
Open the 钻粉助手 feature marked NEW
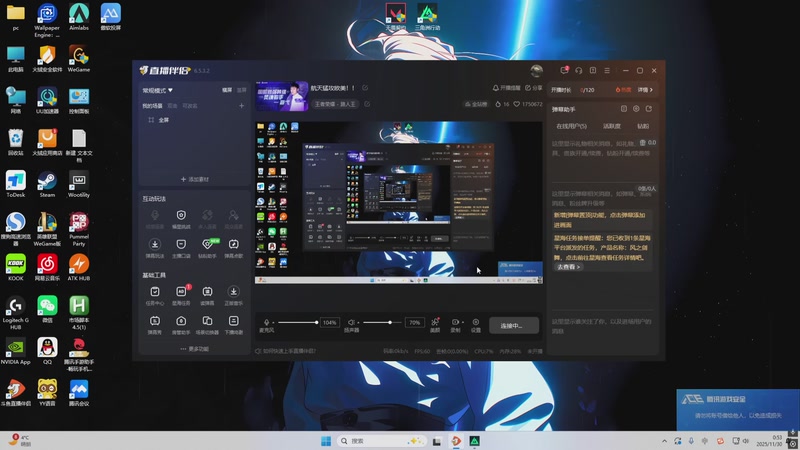click(x=207, y=248)
